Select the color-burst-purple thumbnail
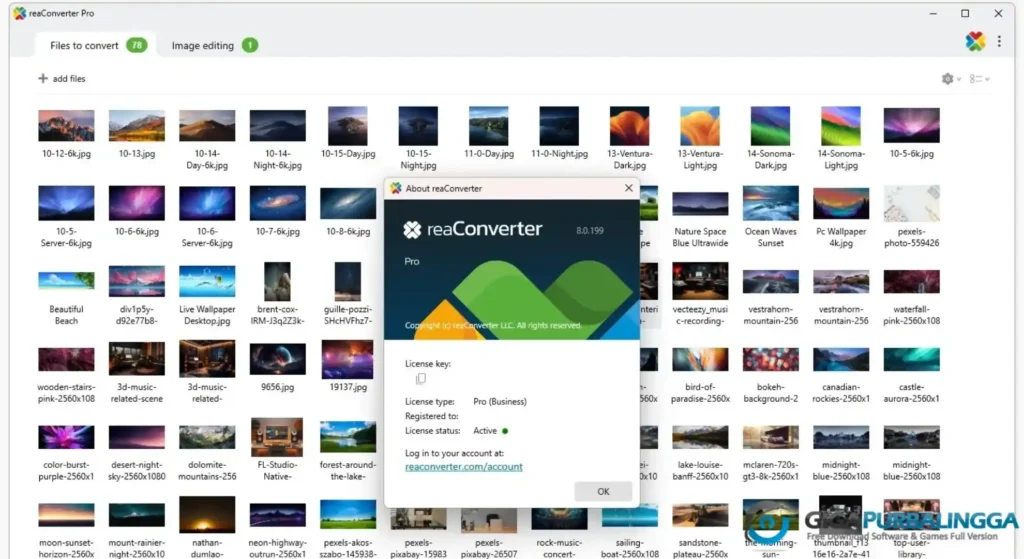The width and height of the screenshot is (1024, 559). (x=66, y=437)
